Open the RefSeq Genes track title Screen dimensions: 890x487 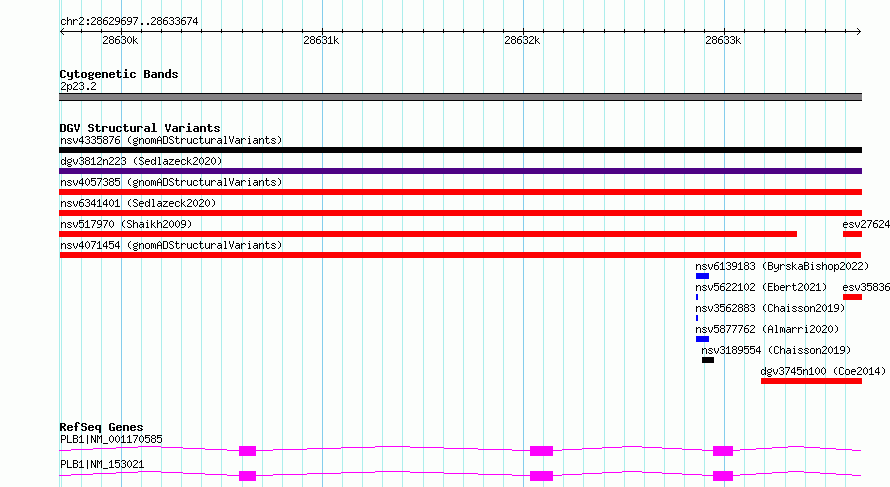[102, 427]
